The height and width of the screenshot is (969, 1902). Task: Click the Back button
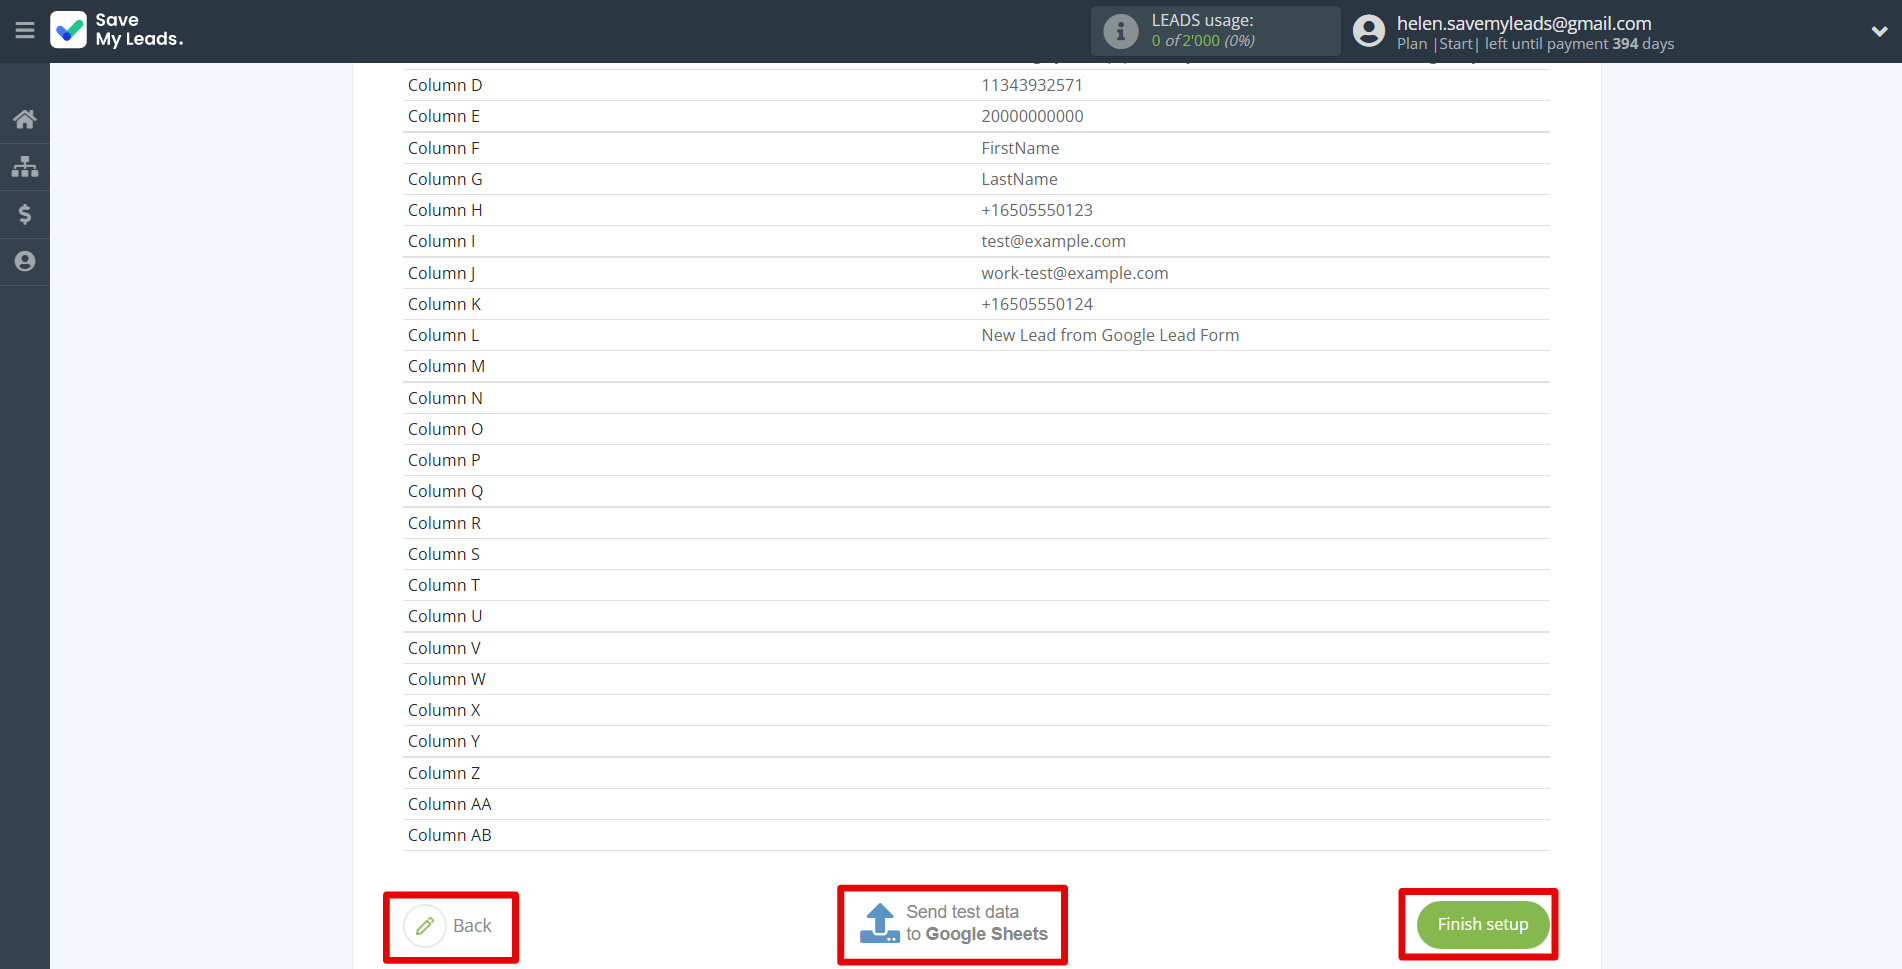(x=450, y=926)
